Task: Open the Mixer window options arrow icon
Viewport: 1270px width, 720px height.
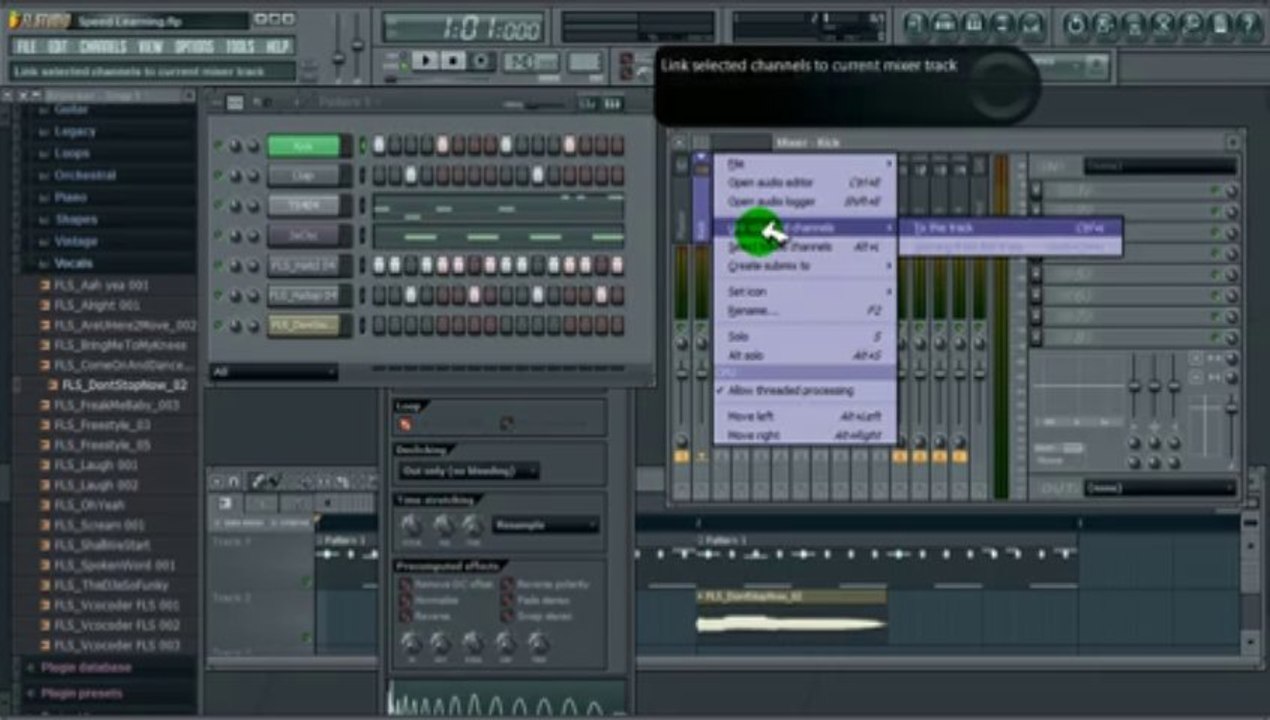Action: pyautogui.click(x=678, y=142)
